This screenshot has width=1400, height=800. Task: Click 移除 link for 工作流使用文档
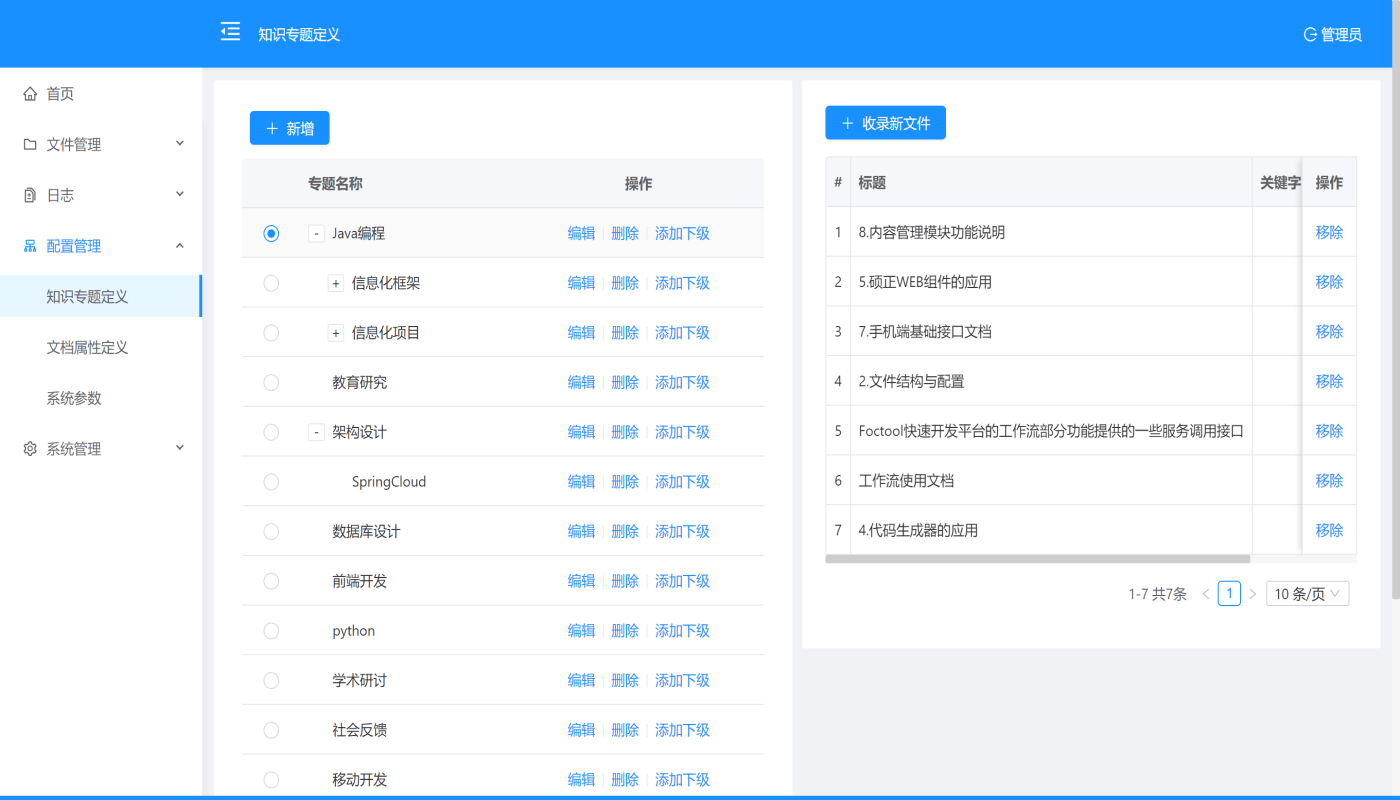(x=1329, y=480)
